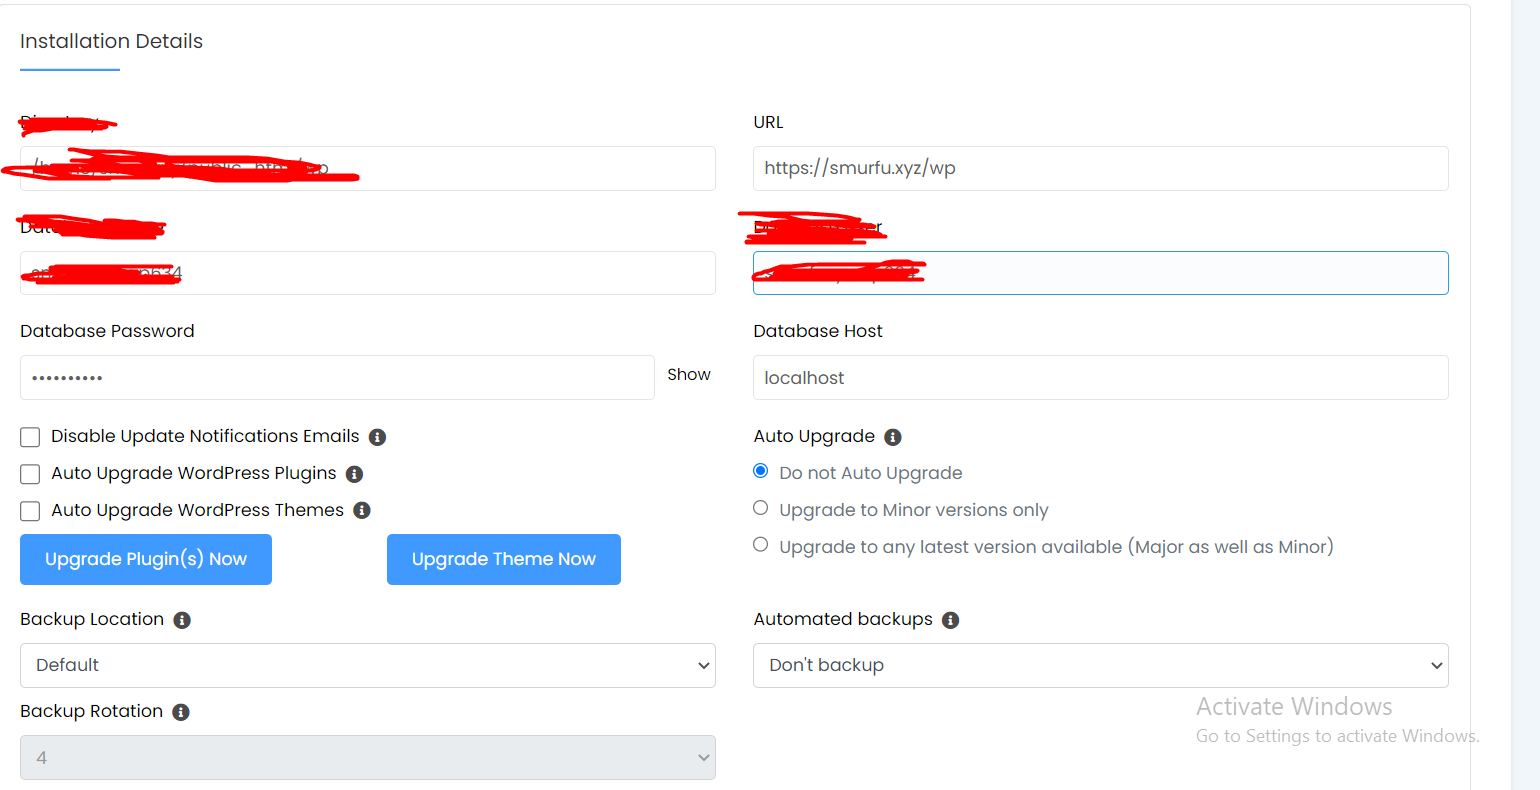Click info icon next to Auto Upgrade WordPress Plugins
Viewport: 1540px width, 790px height.
point(354,474)
